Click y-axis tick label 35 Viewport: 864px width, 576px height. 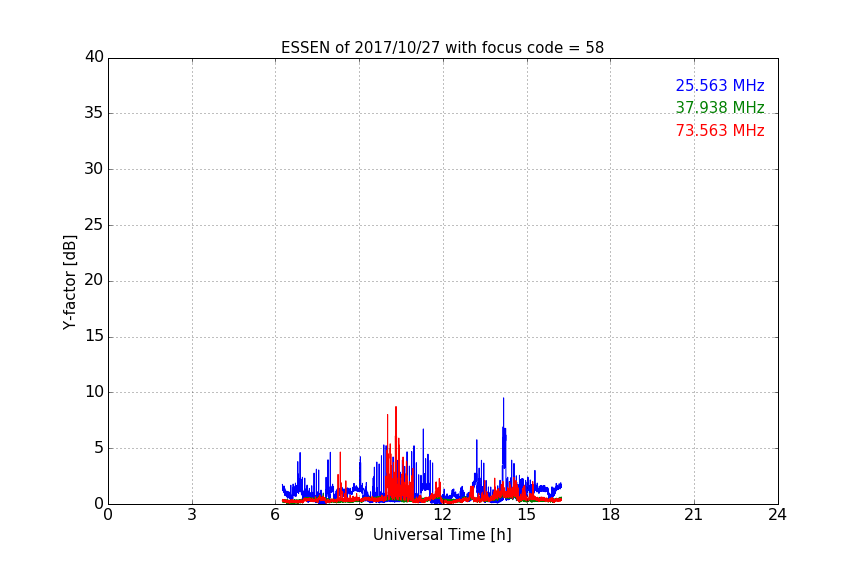click(94, 113)
